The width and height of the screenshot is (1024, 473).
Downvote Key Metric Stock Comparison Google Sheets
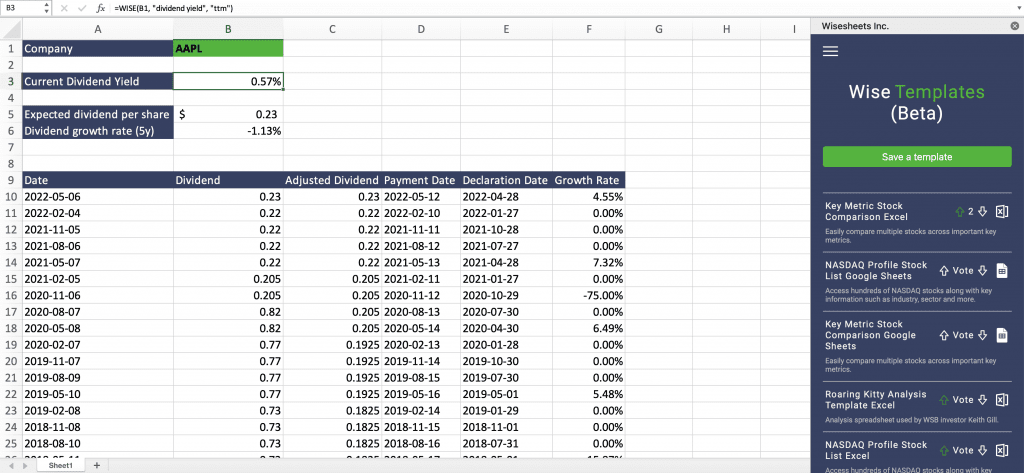983,335
